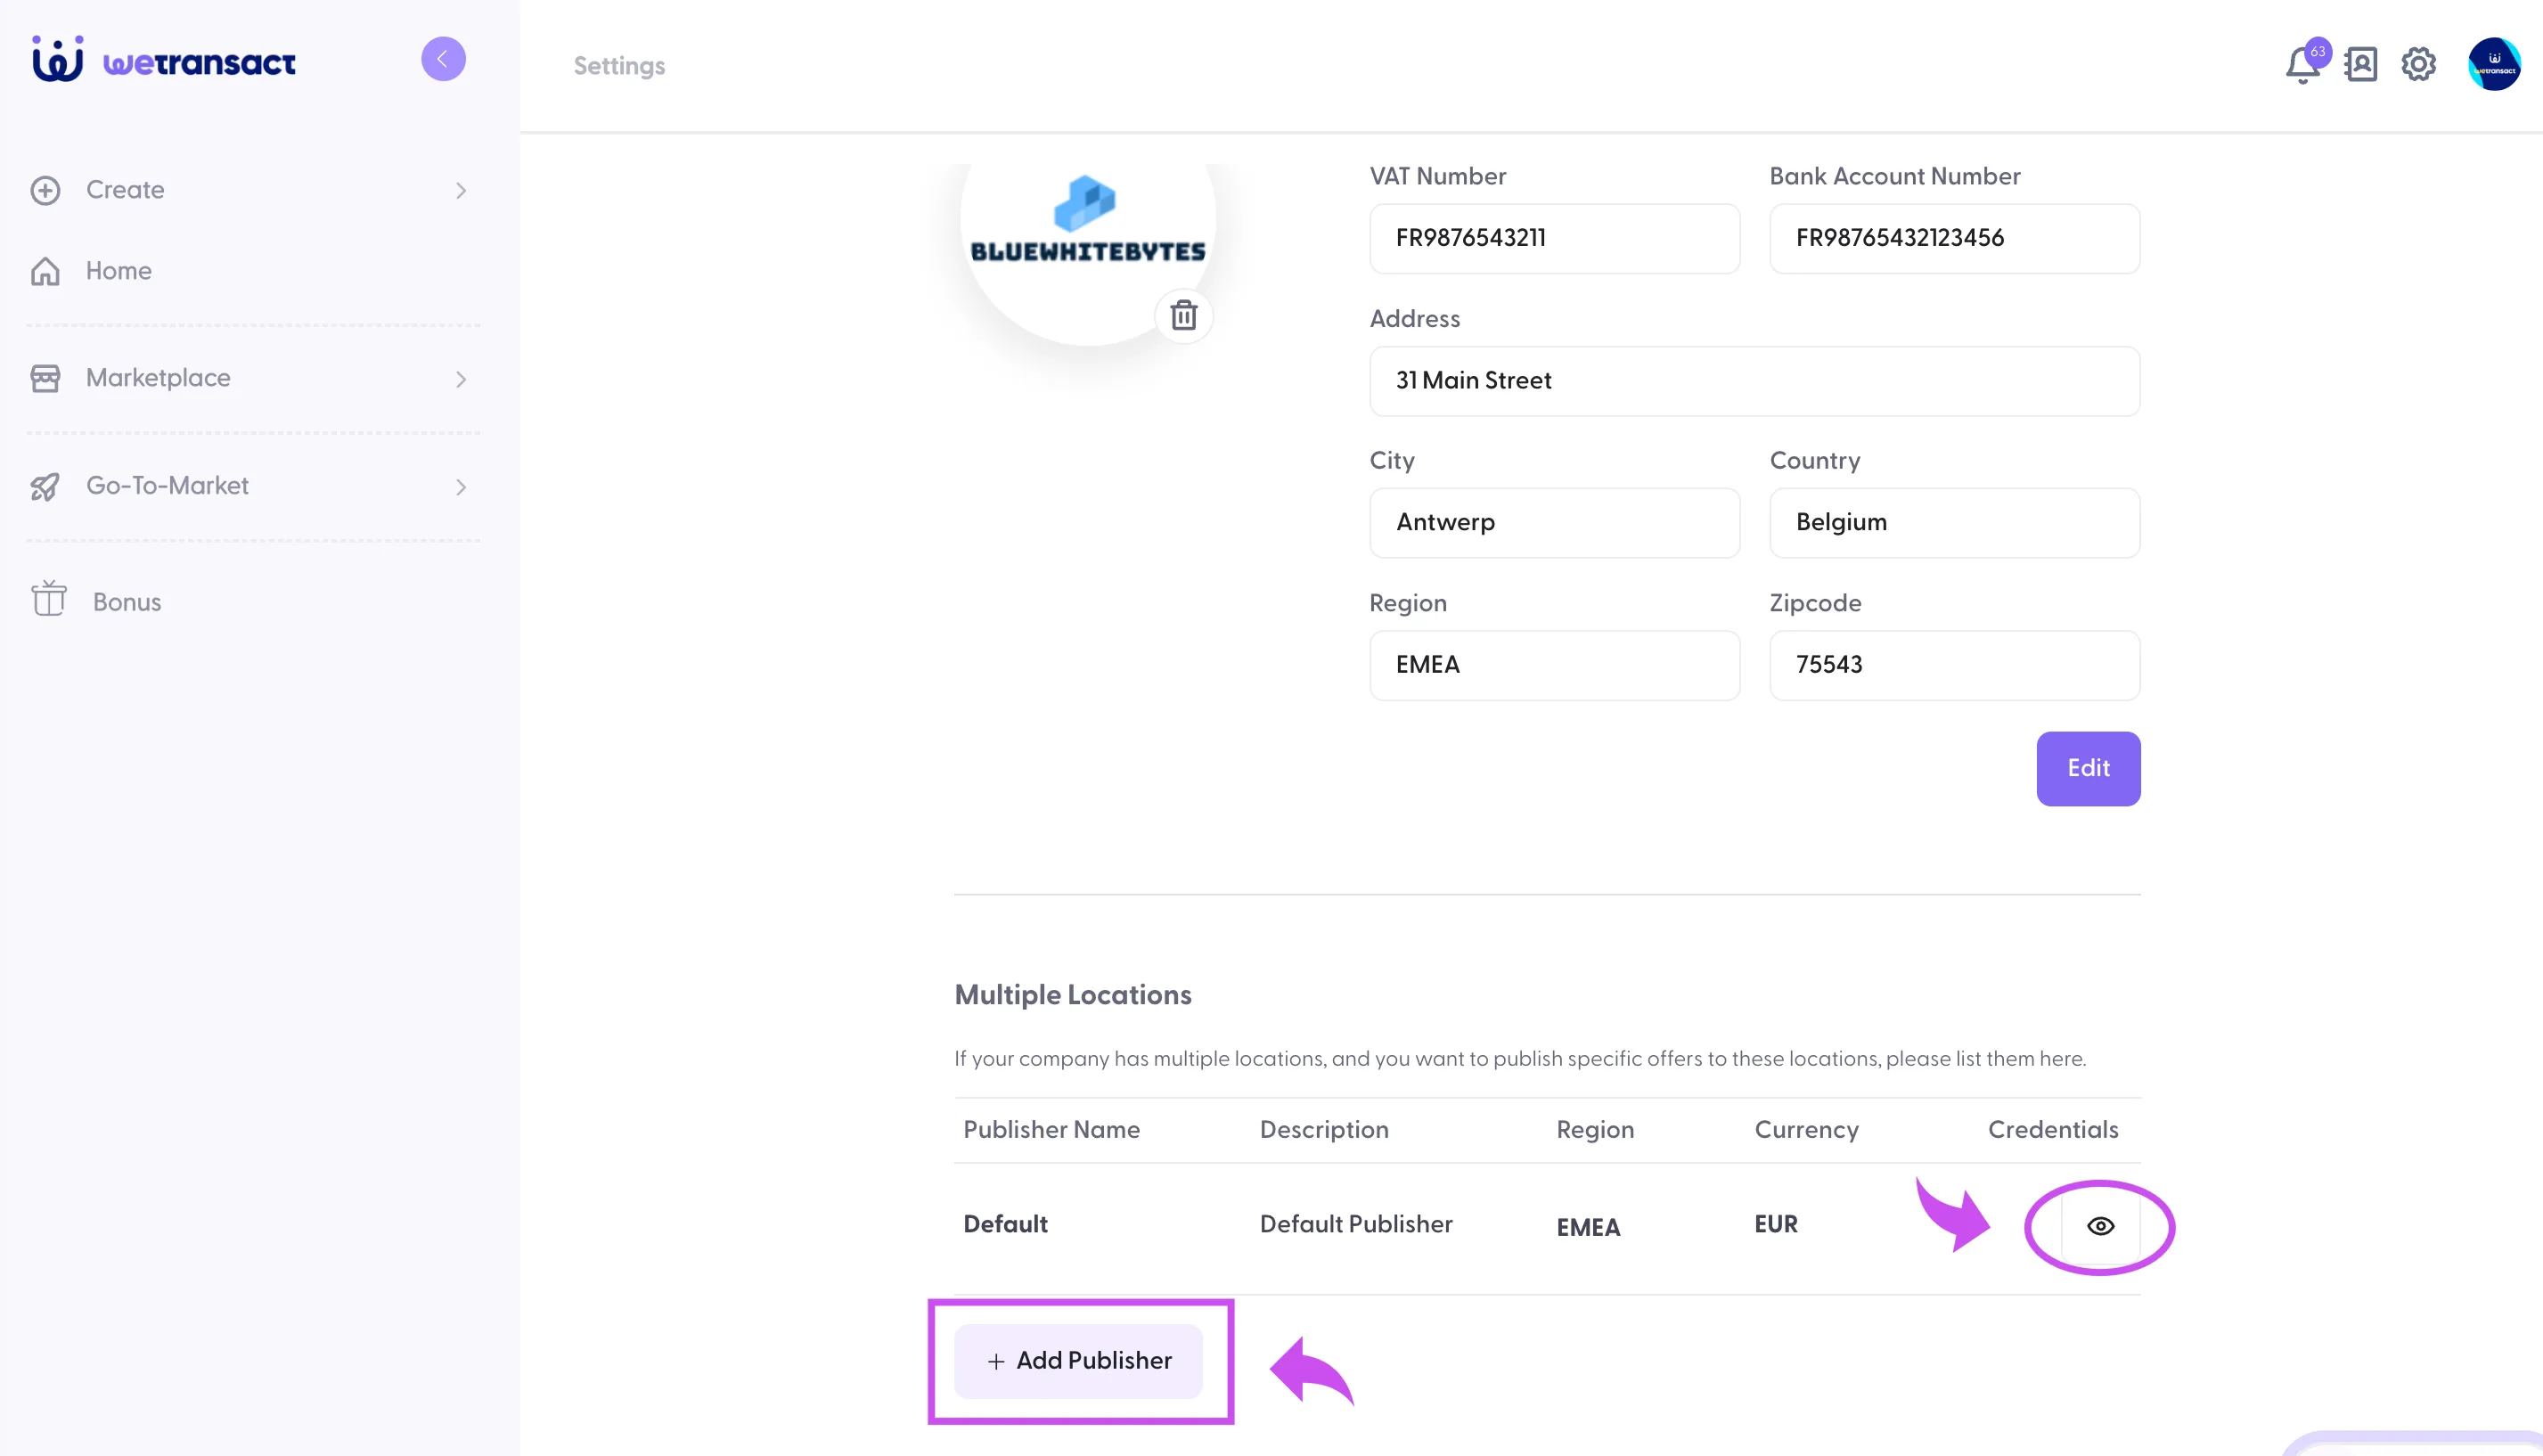Click the Publisher Name column header
2543x1456 pixels.
[x=1051, y=1129]
